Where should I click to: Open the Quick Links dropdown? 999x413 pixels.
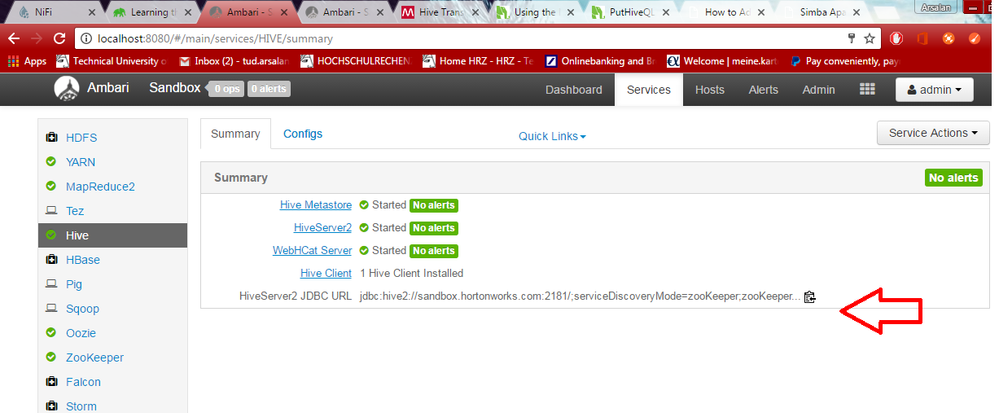[x=552, y=136]
